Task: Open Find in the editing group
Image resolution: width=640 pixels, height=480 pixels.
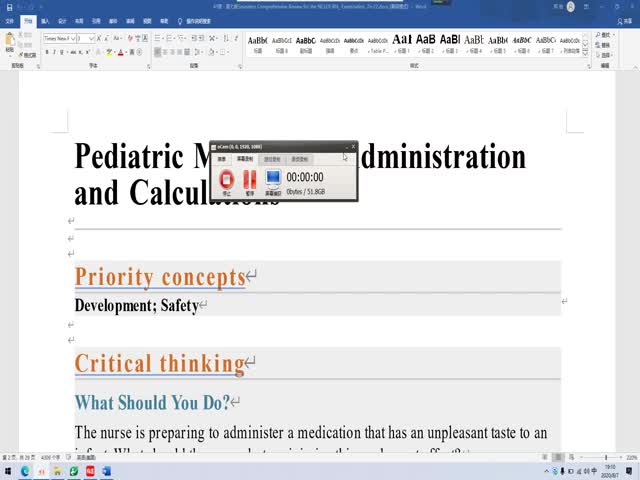Action: [606, 33]
